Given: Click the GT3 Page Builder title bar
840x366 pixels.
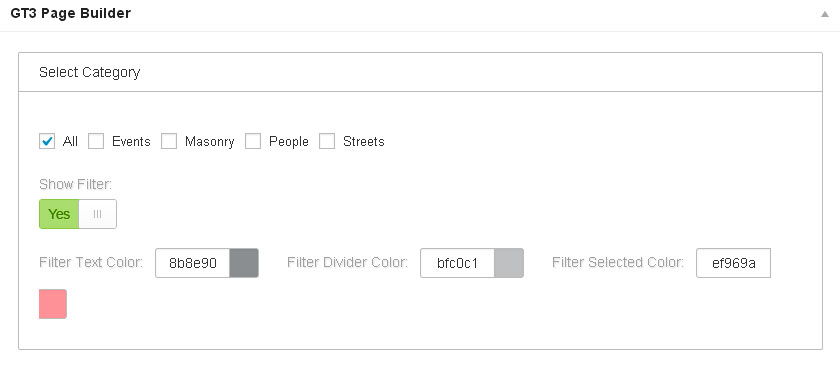Looking at the screenshot, I should click(420, 15).
